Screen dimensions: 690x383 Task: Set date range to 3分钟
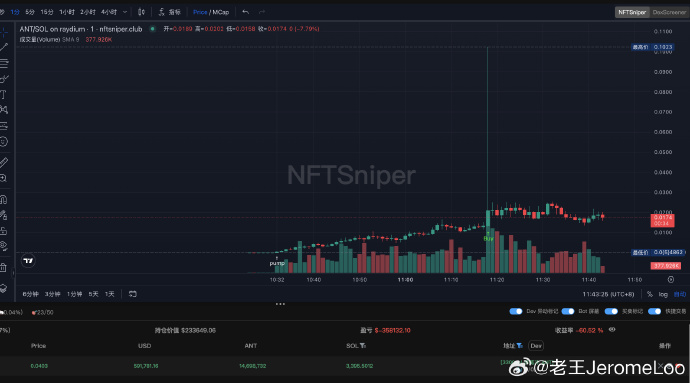click(52, 294)
